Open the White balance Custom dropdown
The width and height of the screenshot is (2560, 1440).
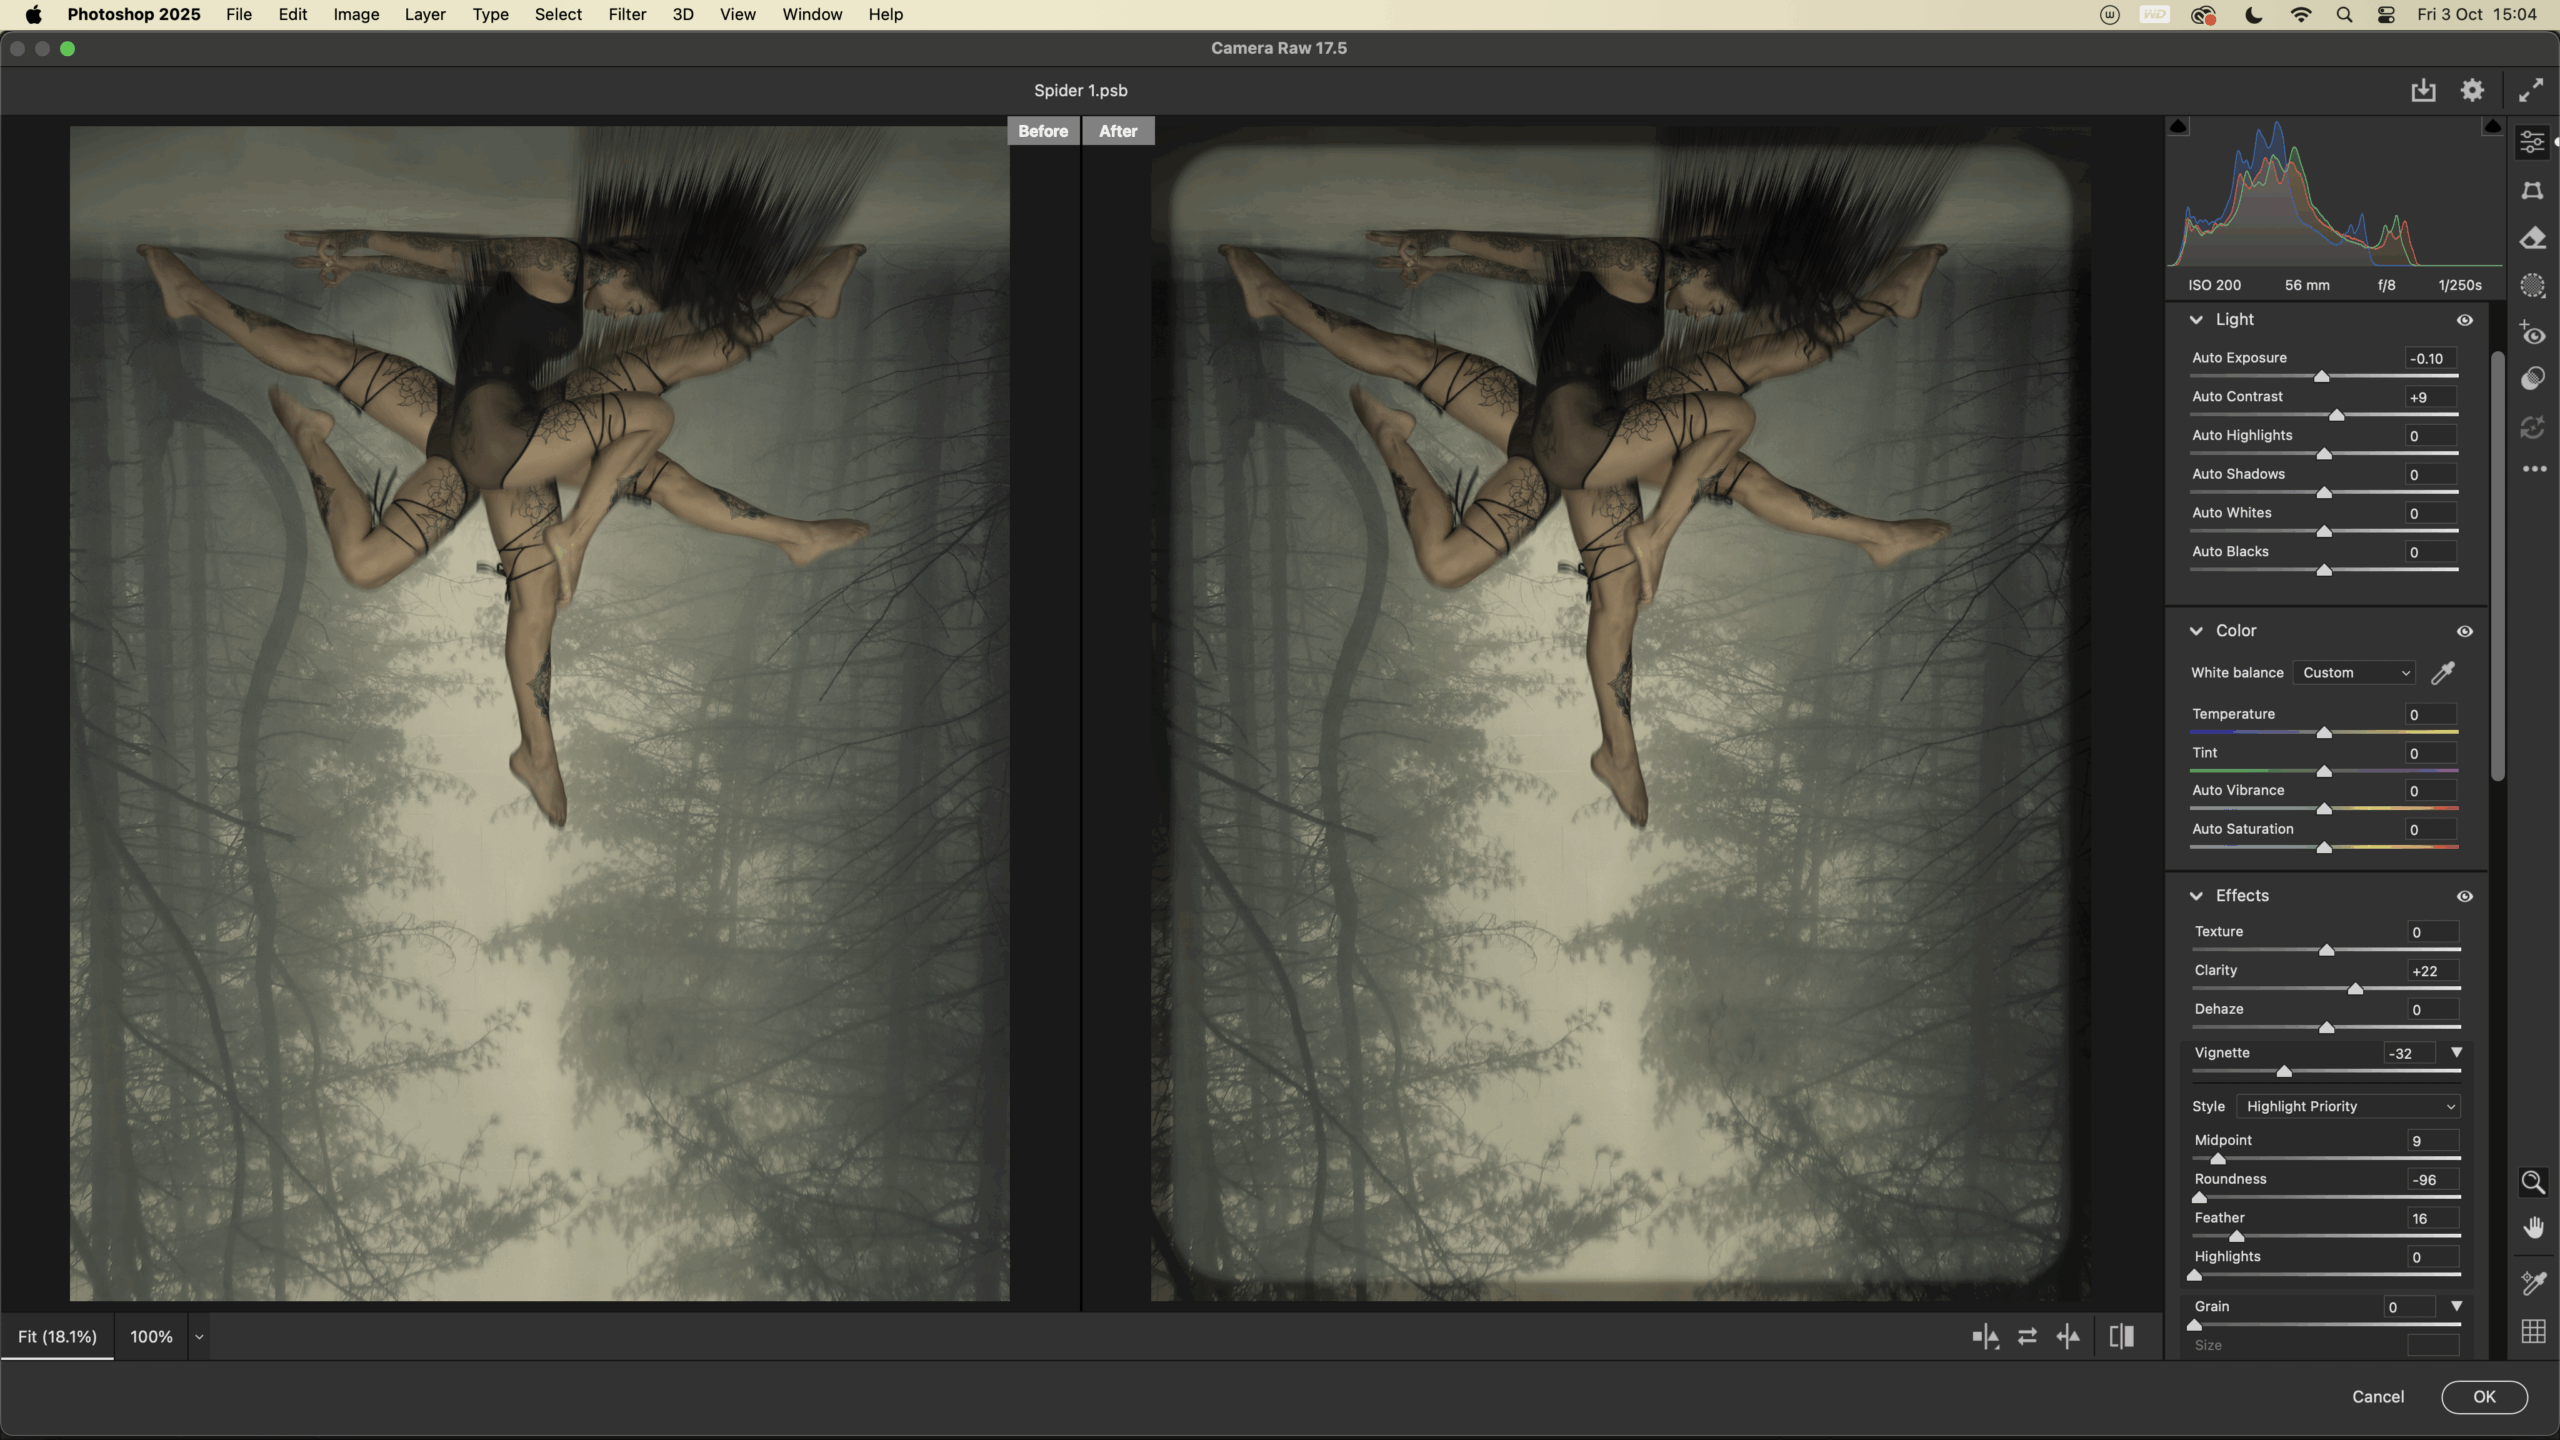2355,673
